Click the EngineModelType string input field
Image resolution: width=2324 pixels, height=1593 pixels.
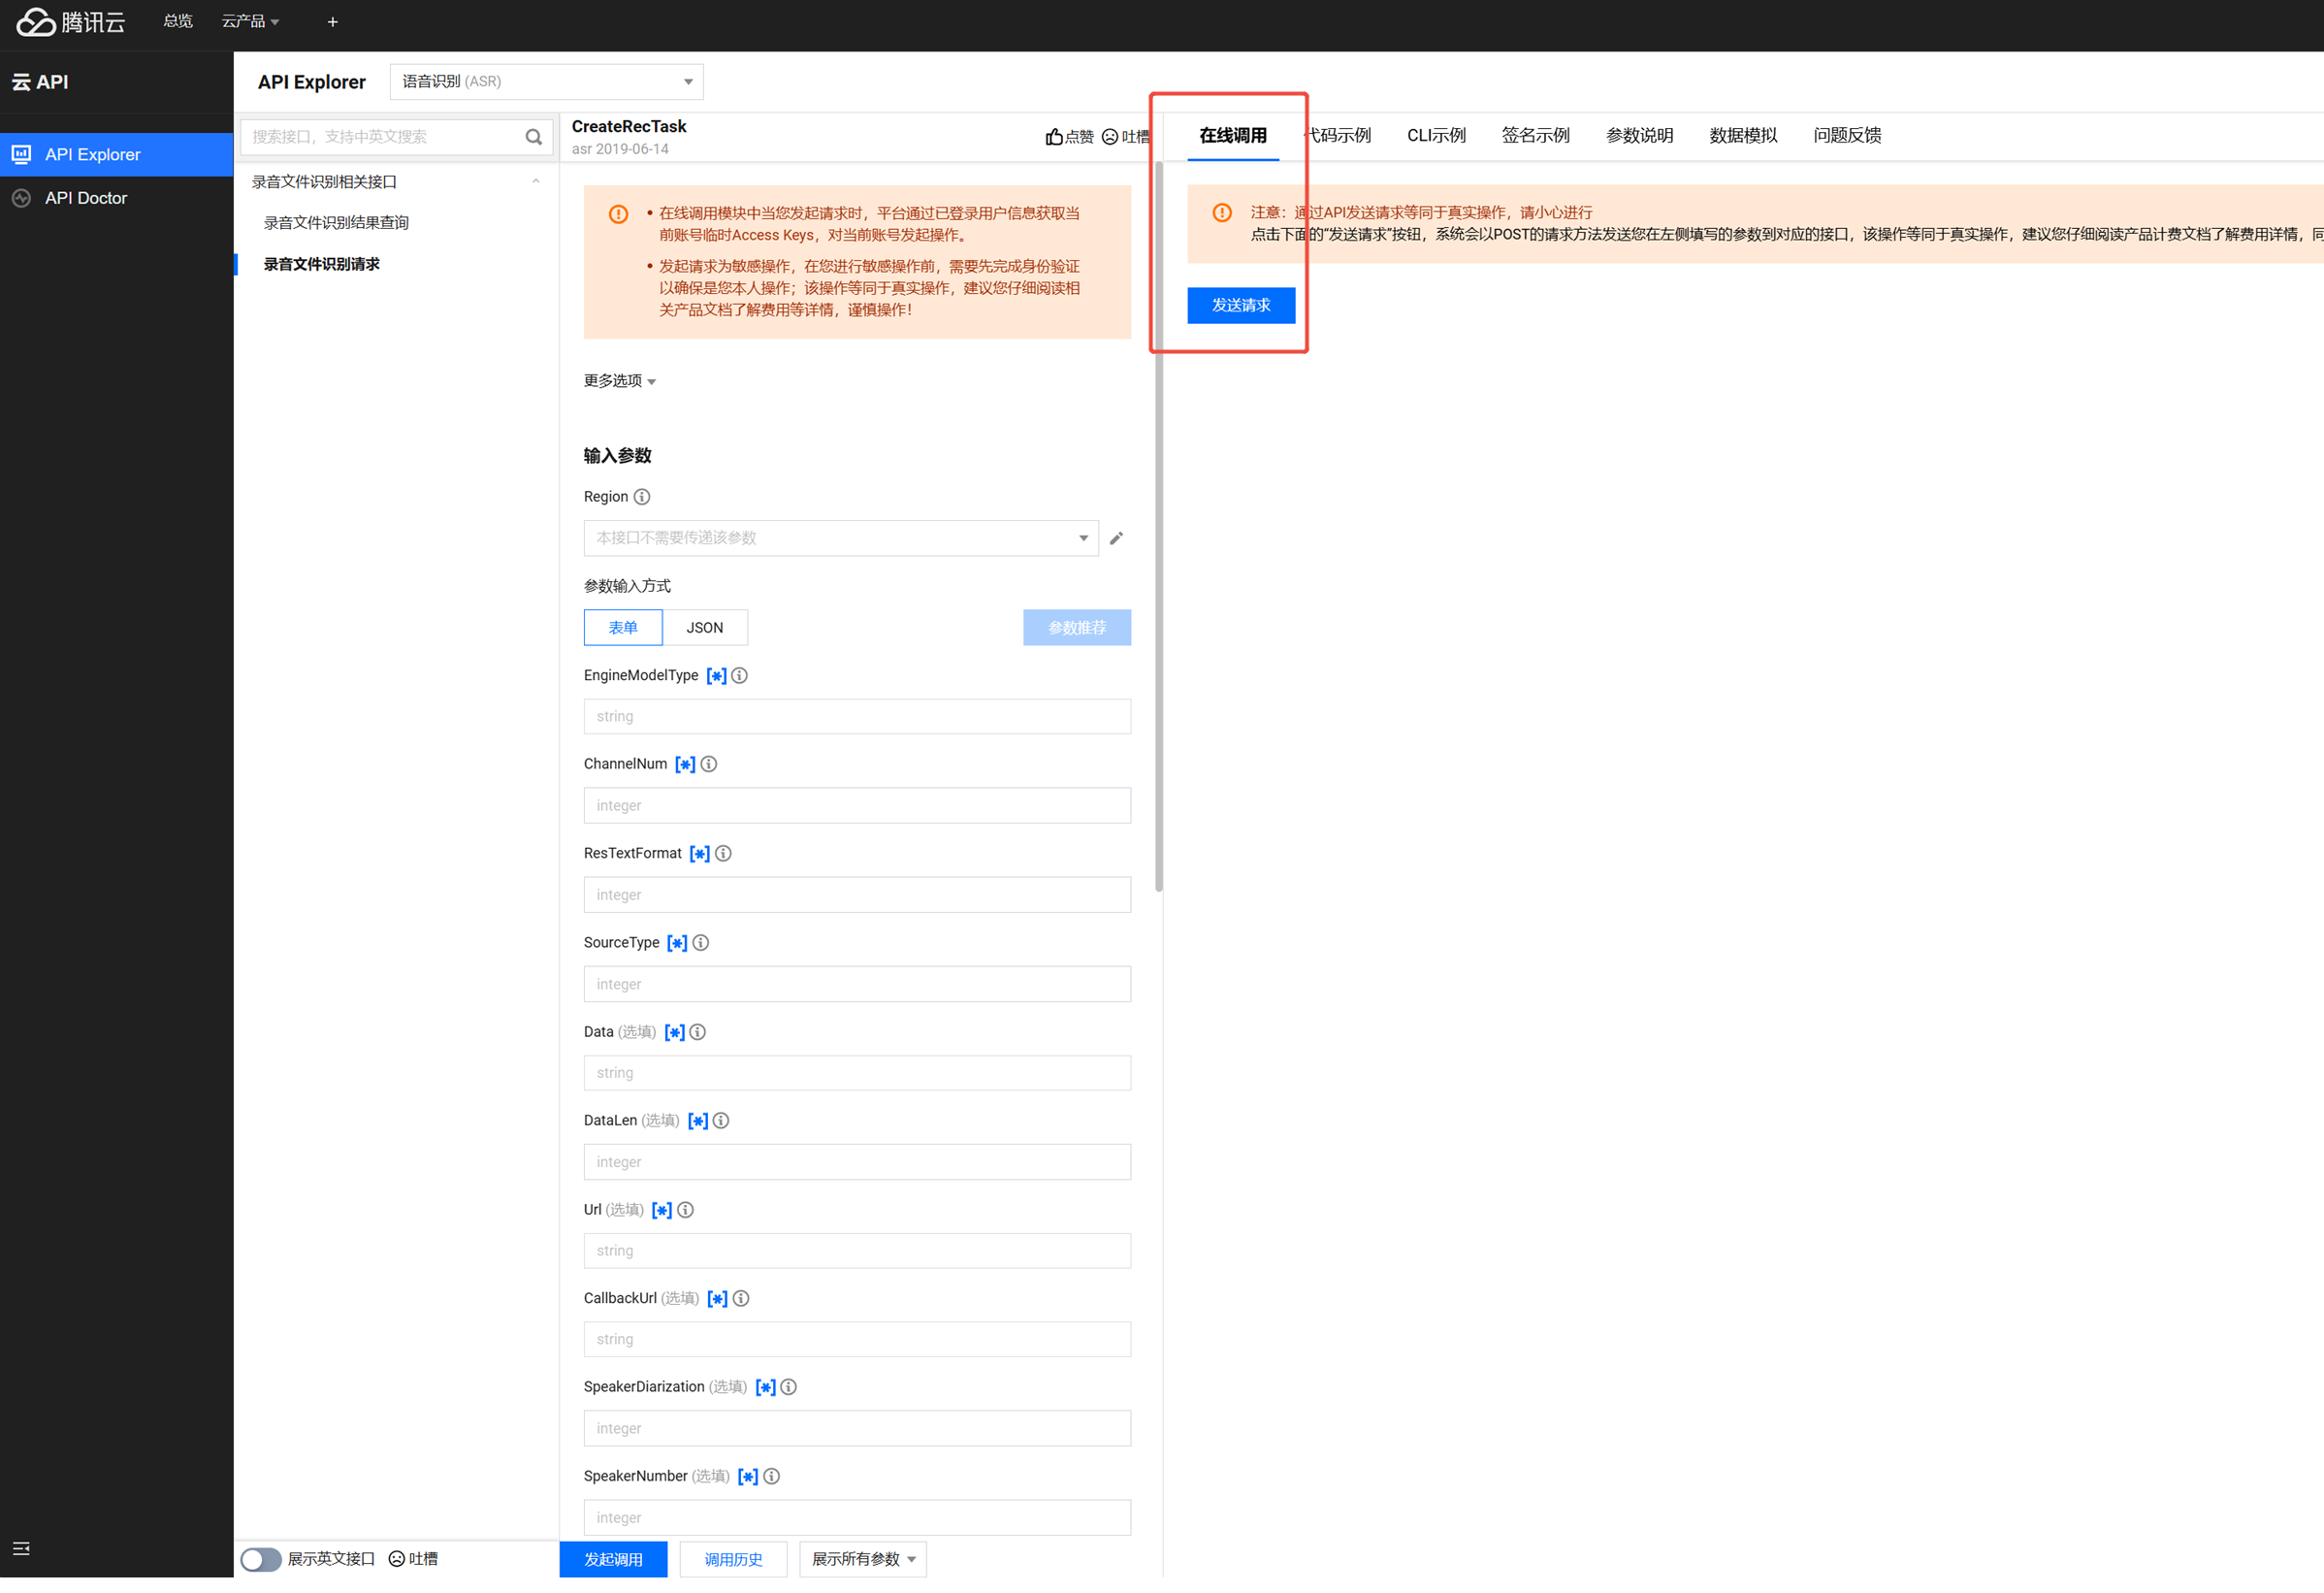pos(857,716)
